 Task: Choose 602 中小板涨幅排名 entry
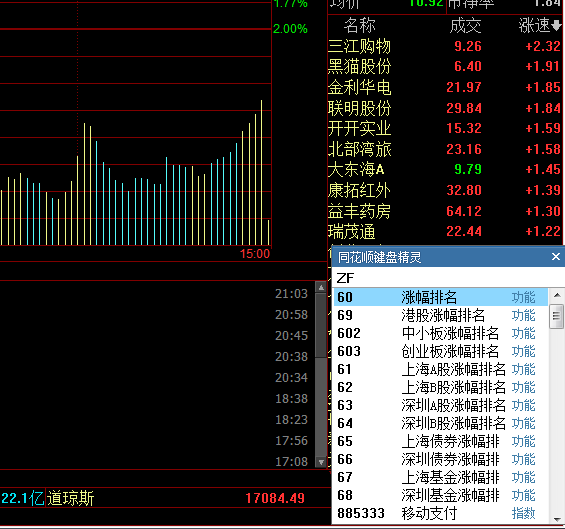click(x=440, y=333)
